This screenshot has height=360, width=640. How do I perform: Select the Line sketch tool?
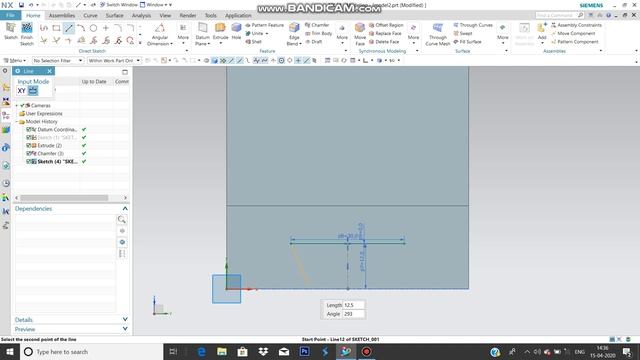pos(69,28)
